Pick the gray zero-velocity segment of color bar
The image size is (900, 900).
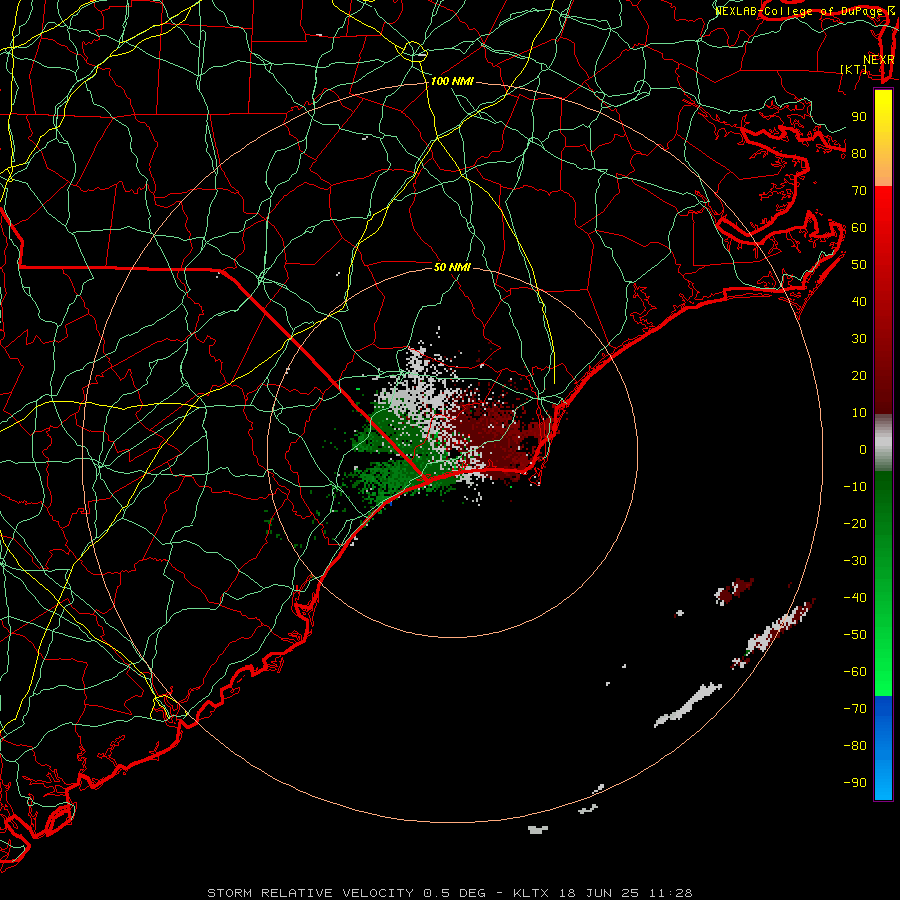pyautogui.click(x=883, y=443)
